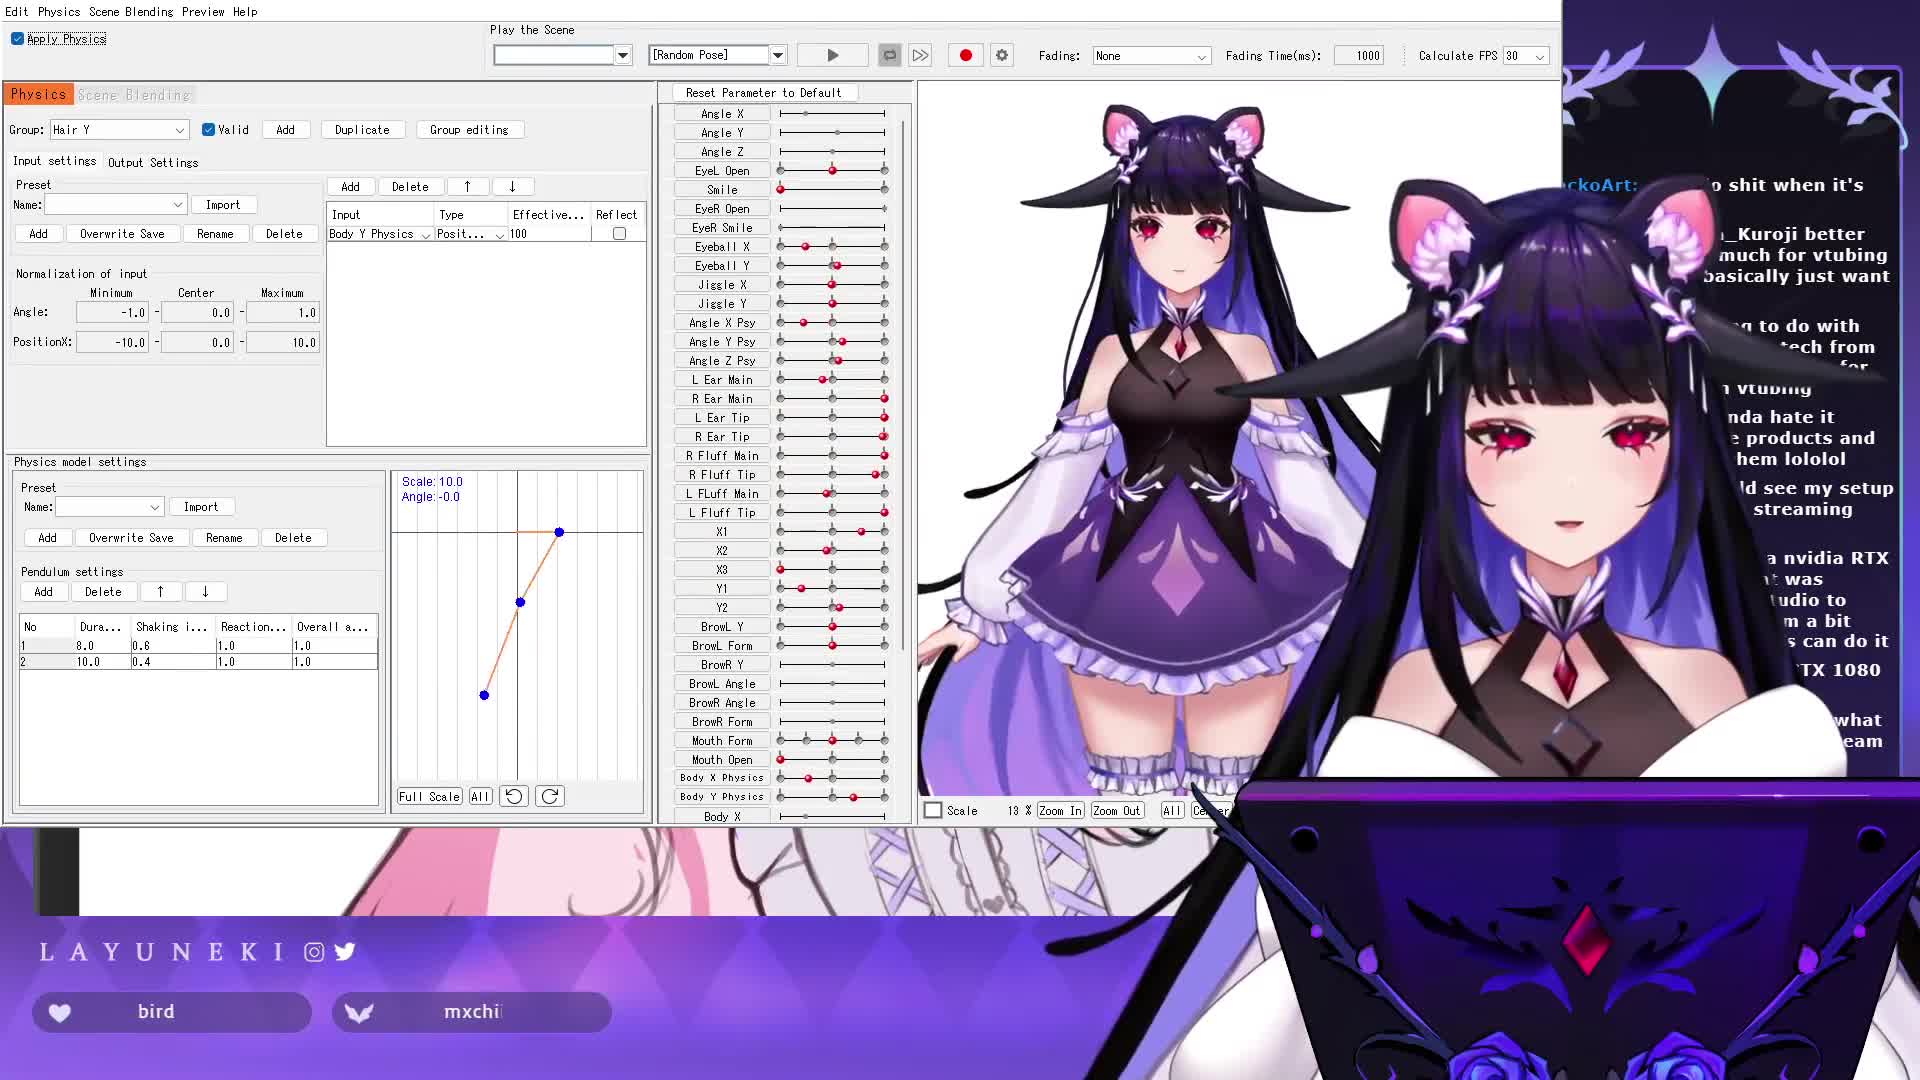Click the Effective 100 value cell
Image resolution: width=1920 pixels, height=1080 pixels.
(x=549, y=234)
